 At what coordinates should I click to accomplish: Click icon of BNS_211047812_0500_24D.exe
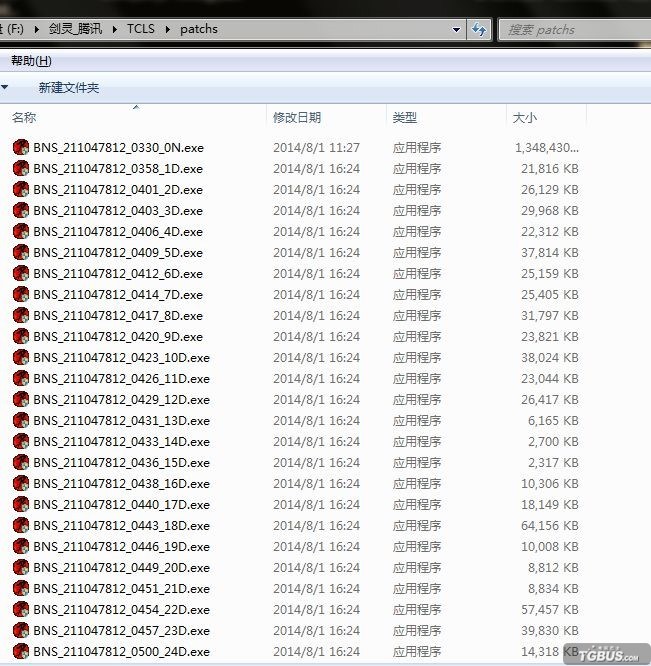[21, 651]
